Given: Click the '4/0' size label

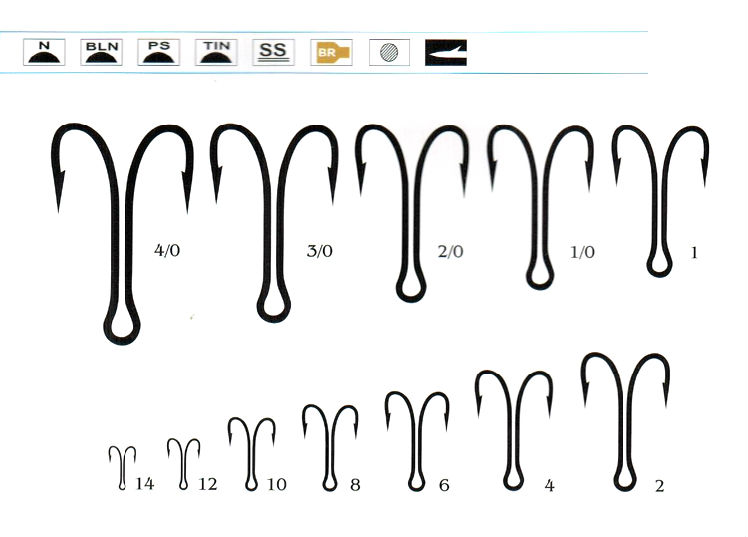Looking at the screenshot, I should coord(167,250).
